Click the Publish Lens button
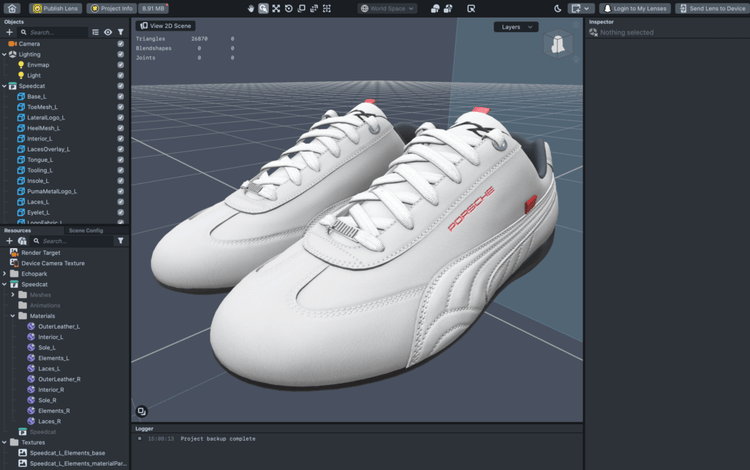750x470 pixels. 55,8
